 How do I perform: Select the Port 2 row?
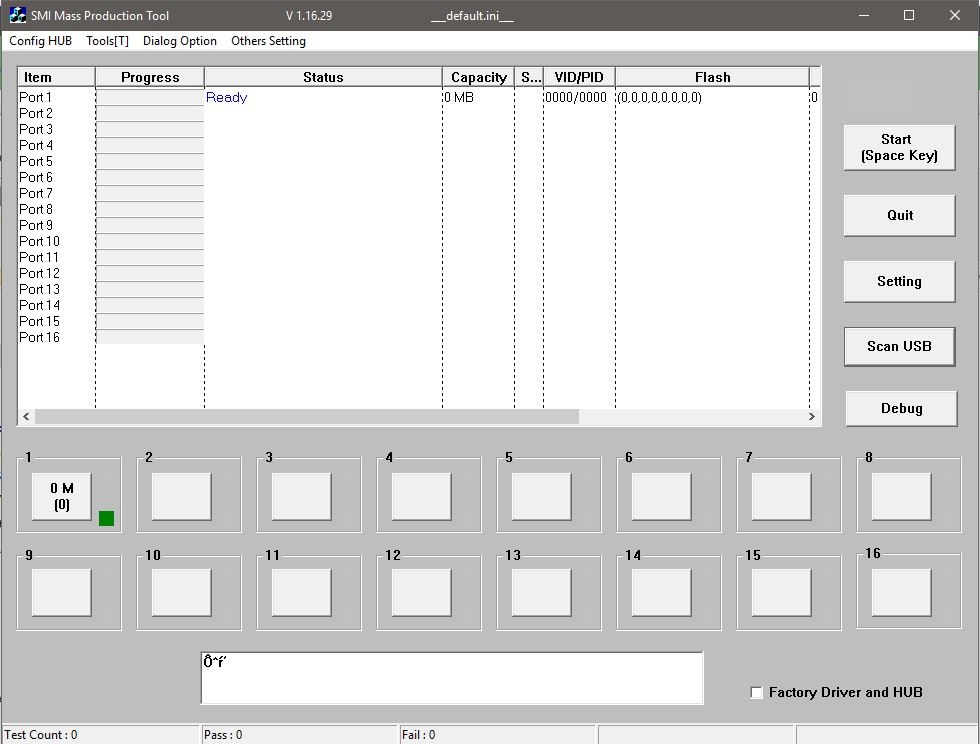(418, 113)
